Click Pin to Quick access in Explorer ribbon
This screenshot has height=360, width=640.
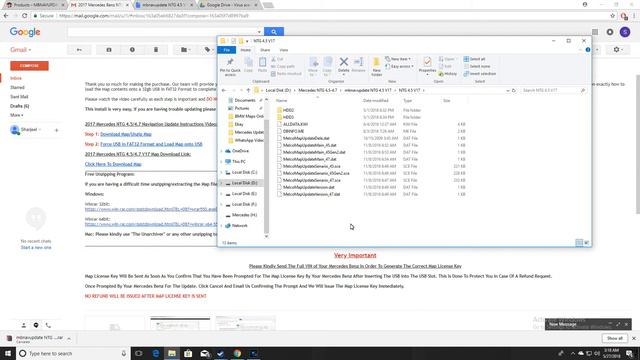coord(230,66)
